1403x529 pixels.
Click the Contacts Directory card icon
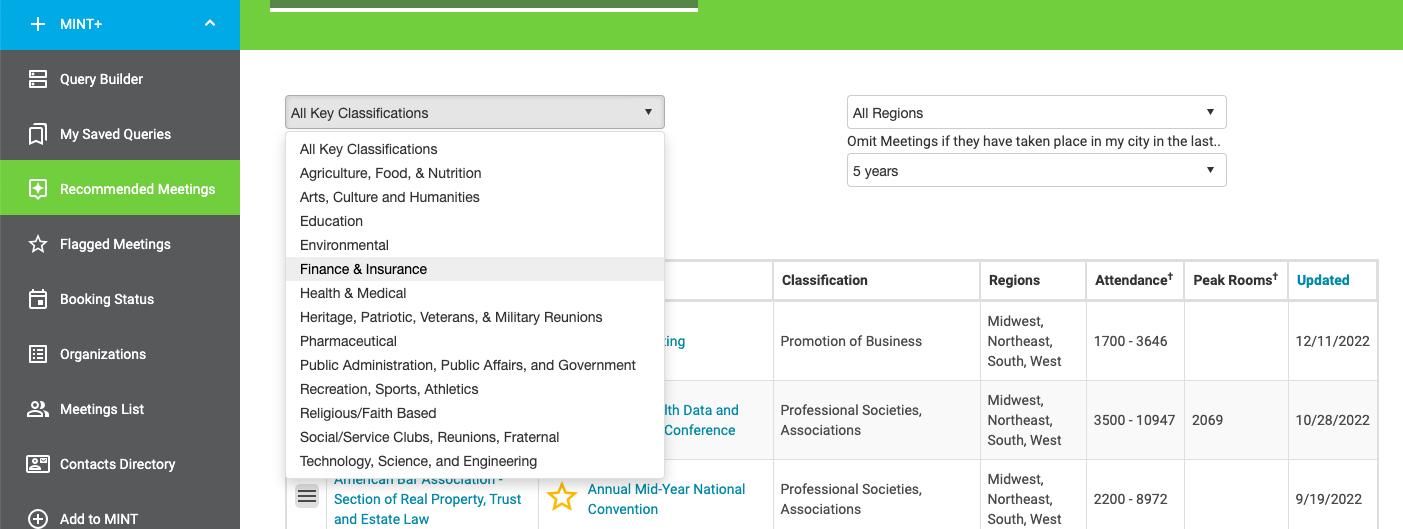click(x=38, y=464)
